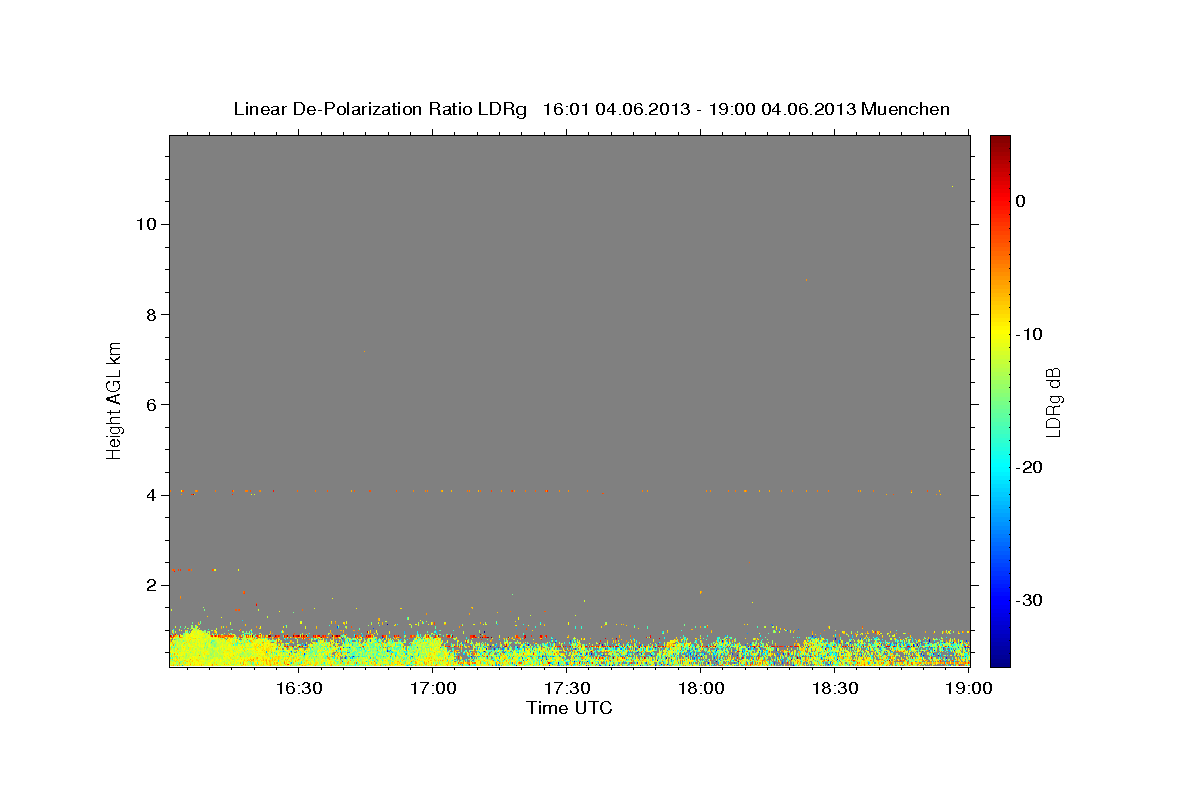Click the 17:30 time tick label
This screenshot has width=1200, height=800.
[567, 688]
